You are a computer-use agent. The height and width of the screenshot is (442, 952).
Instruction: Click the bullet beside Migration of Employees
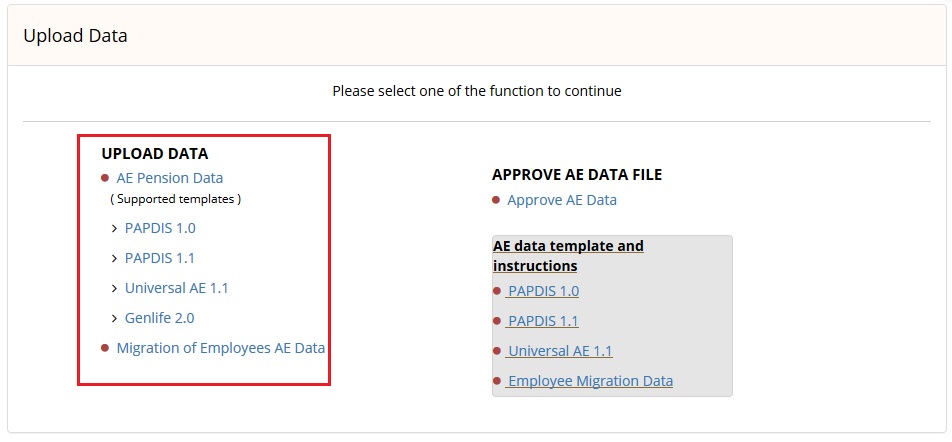(104, 348)
